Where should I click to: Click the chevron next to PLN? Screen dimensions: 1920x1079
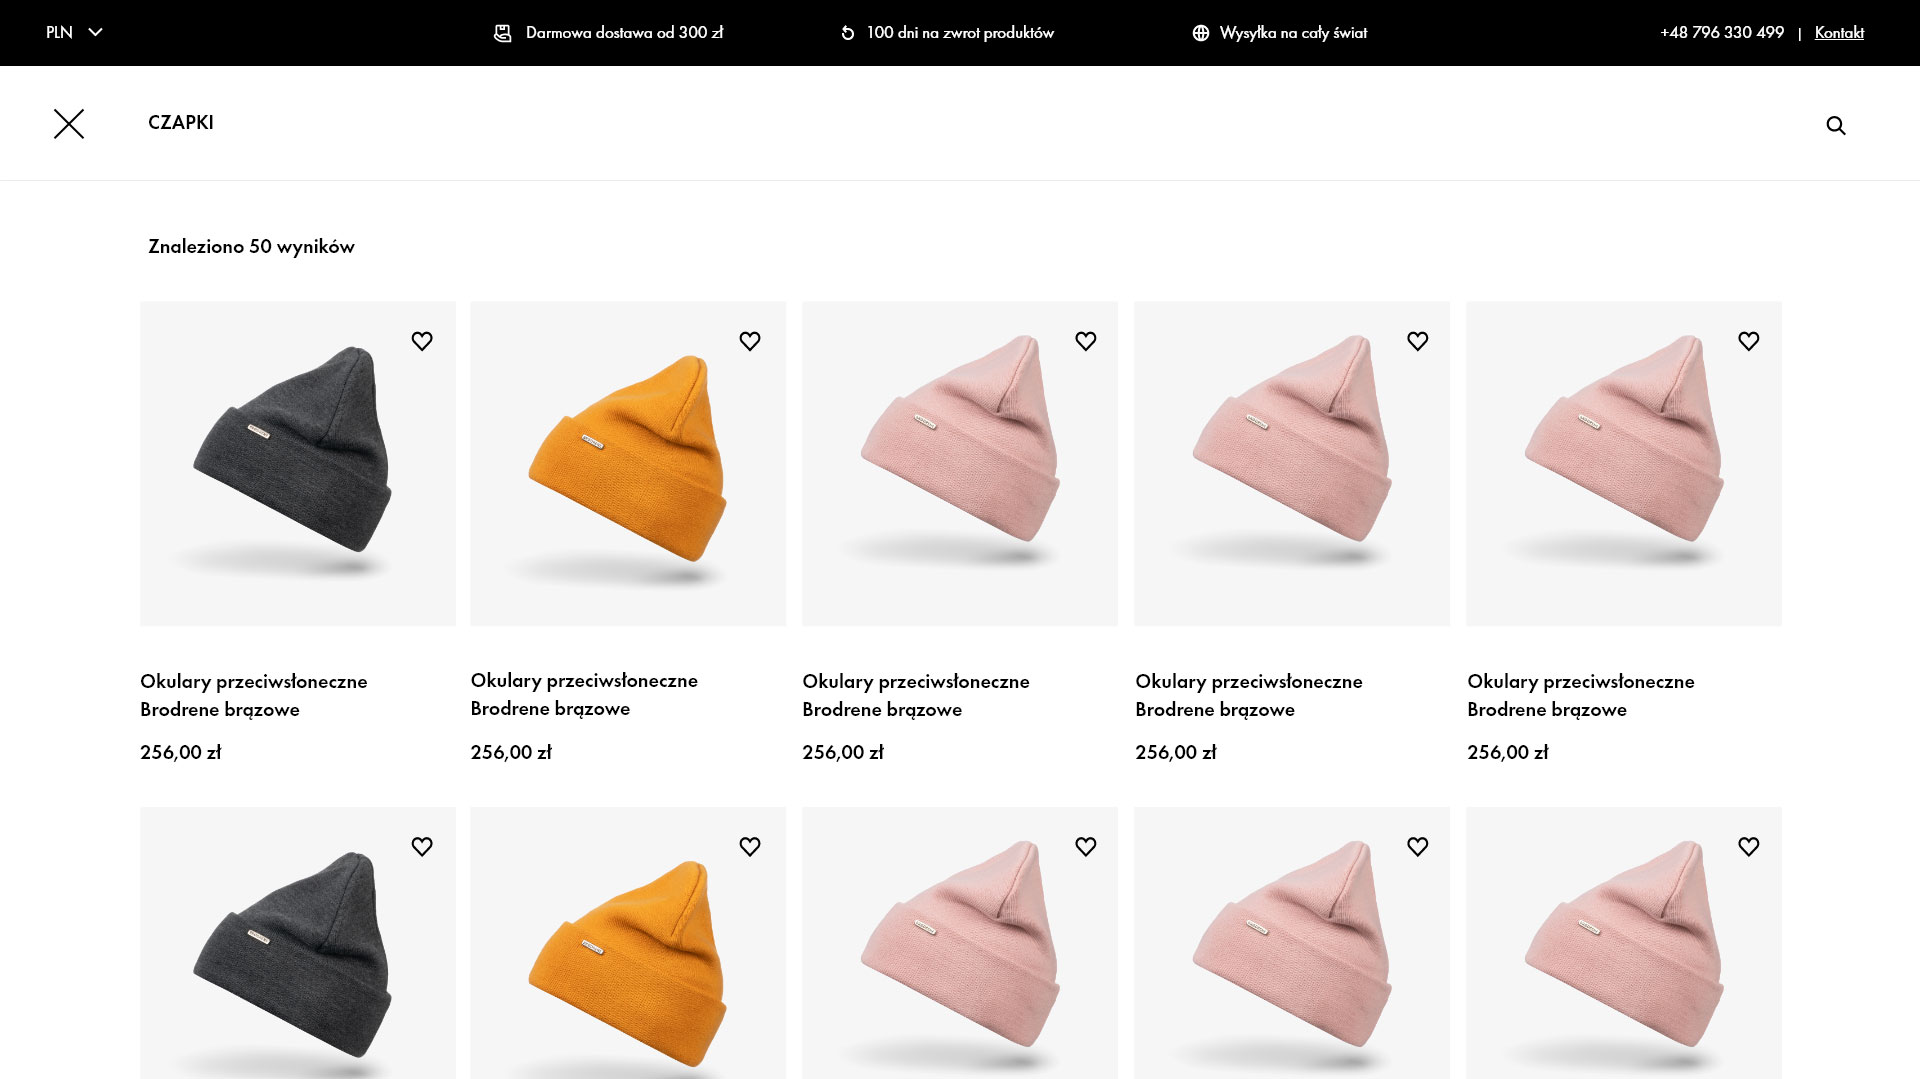96,32
